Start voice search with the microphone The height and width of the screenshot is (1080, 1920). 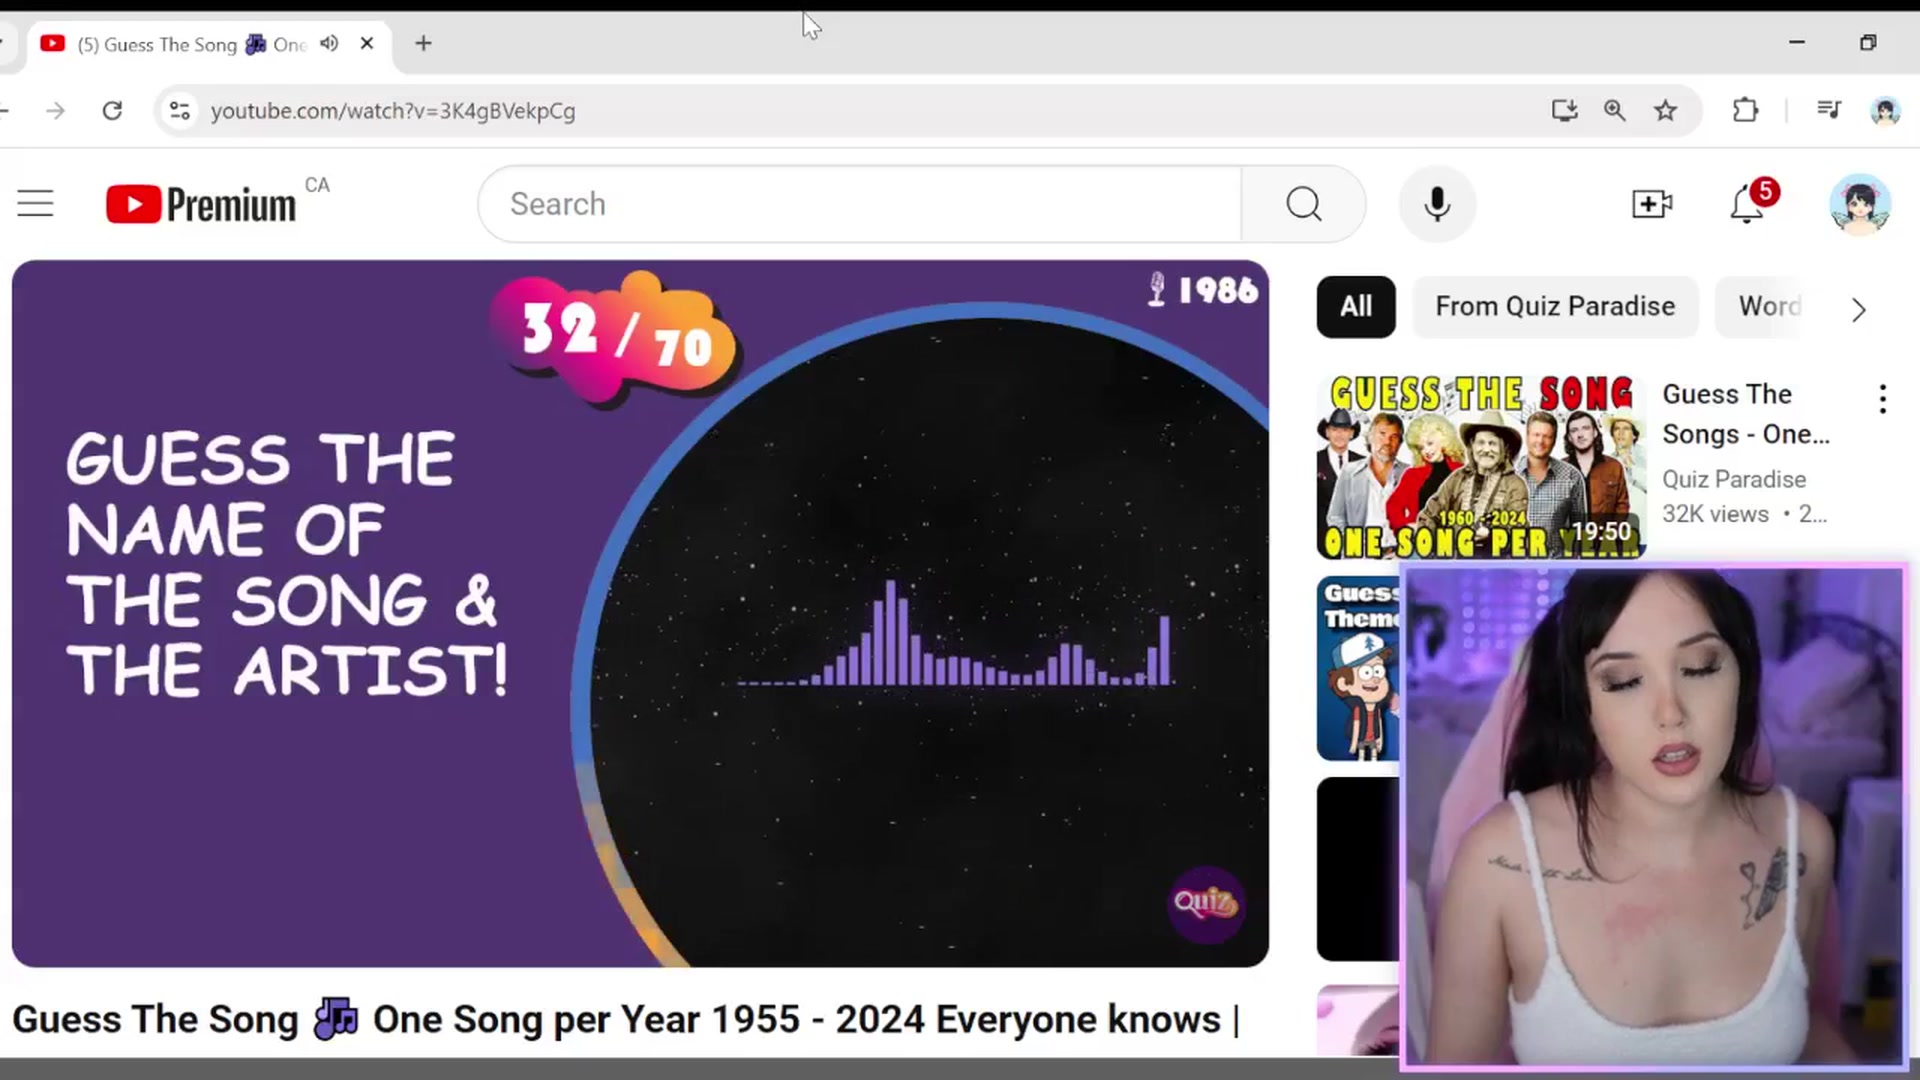pos(1437,204)
